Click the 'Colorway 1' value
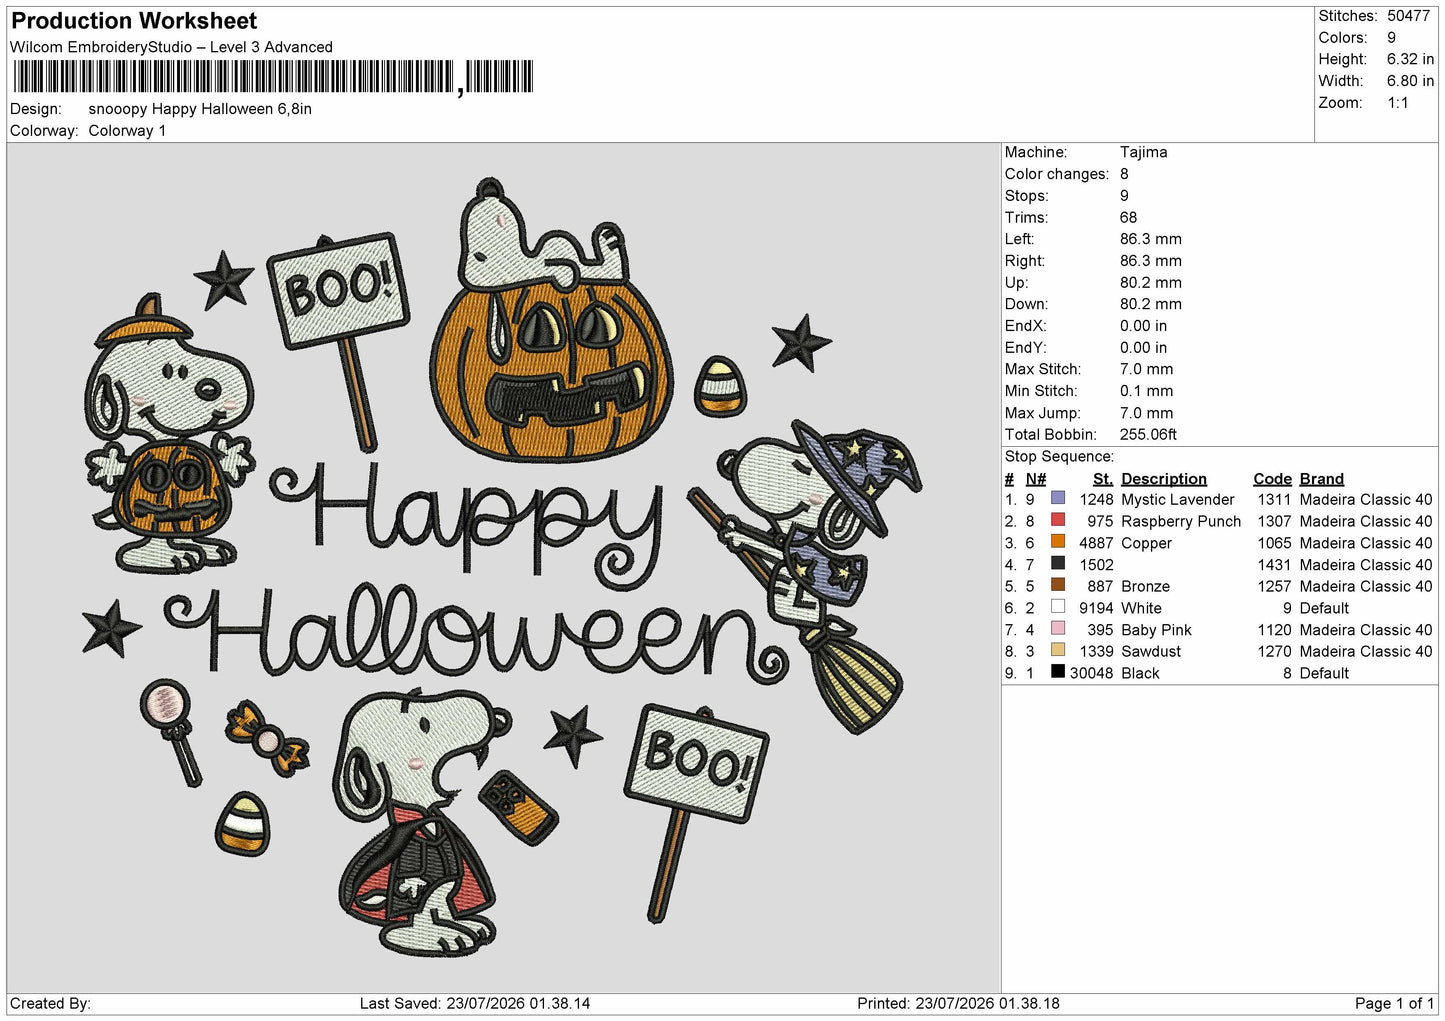 coord(127,131)
